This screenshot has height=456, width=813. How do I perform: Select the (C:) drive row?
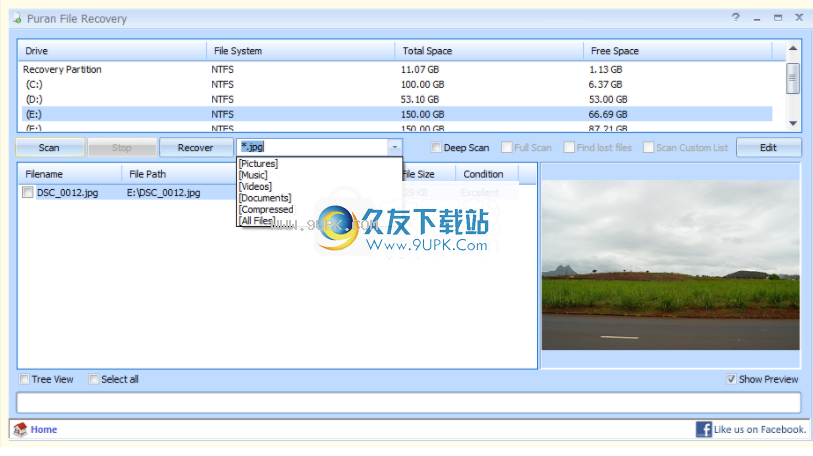(397, 84)
